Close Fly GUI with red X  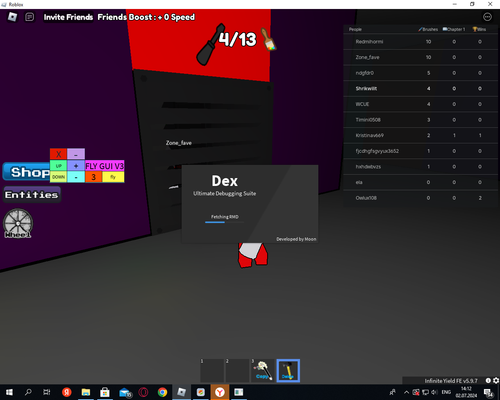click(58, 154)
